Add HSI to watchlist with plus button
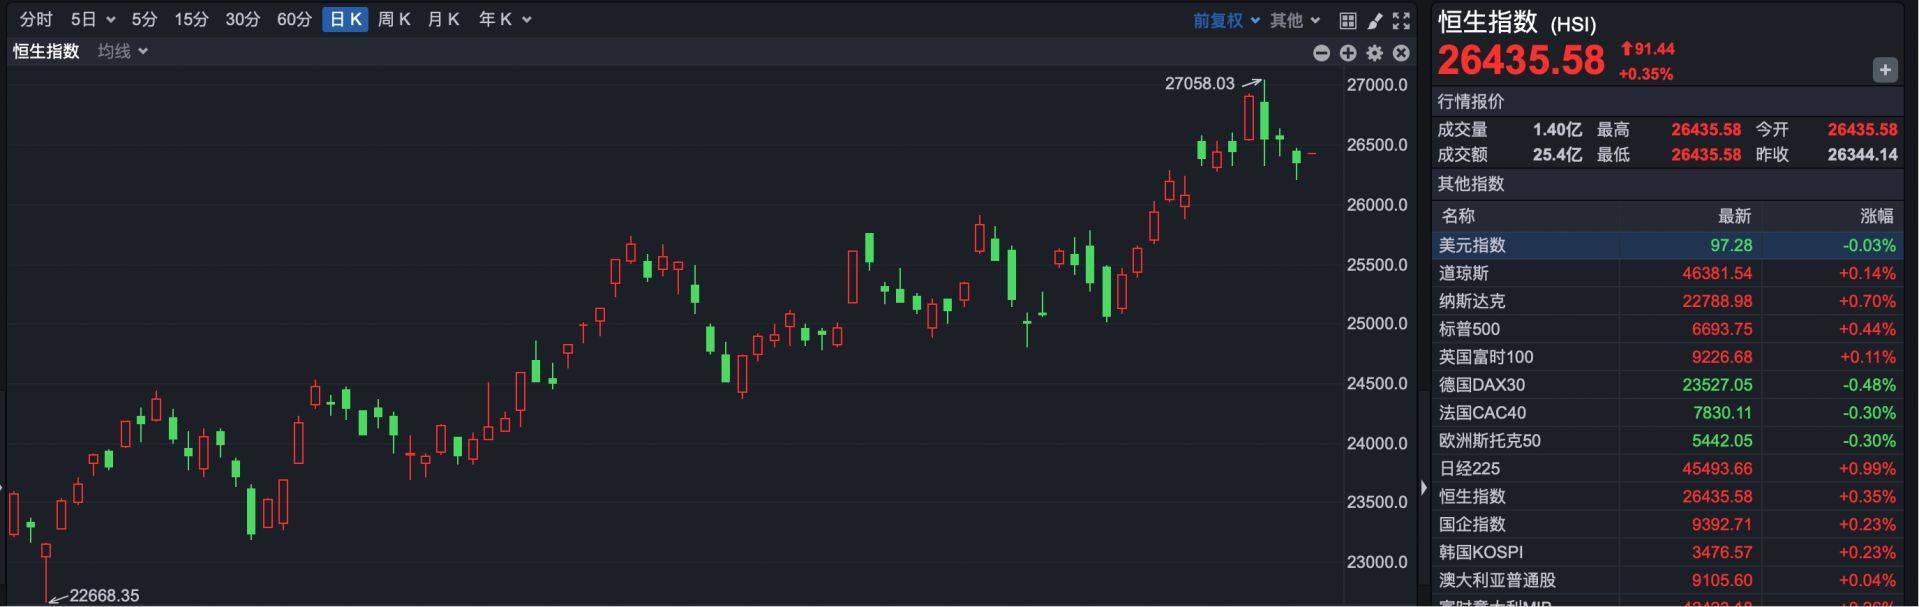Image resolution: width=1919 pixels, height=607 pixels. (x=1884, y=70)
